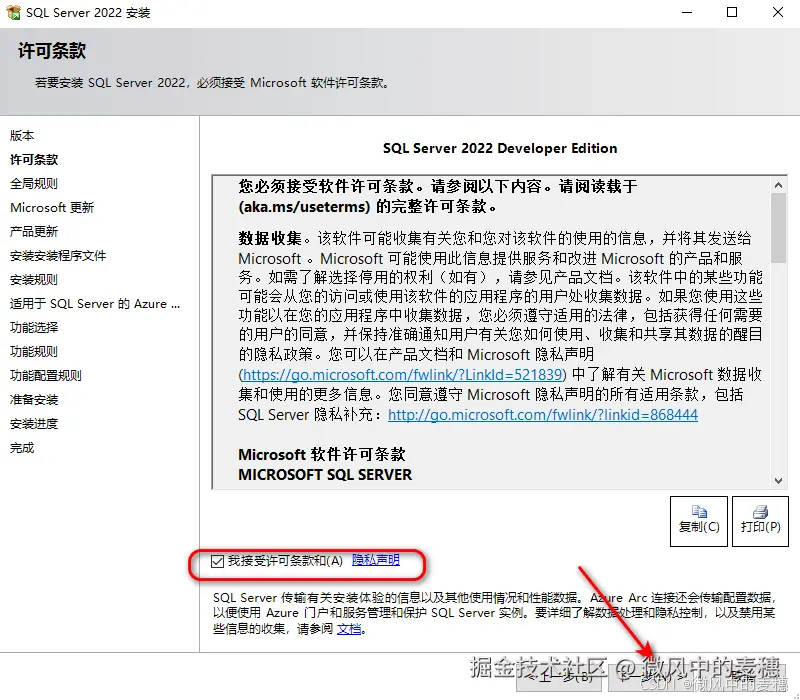Click the Print (打印) button
The height and width of the screenshot is (700, 800).
(x=760, y=521)
